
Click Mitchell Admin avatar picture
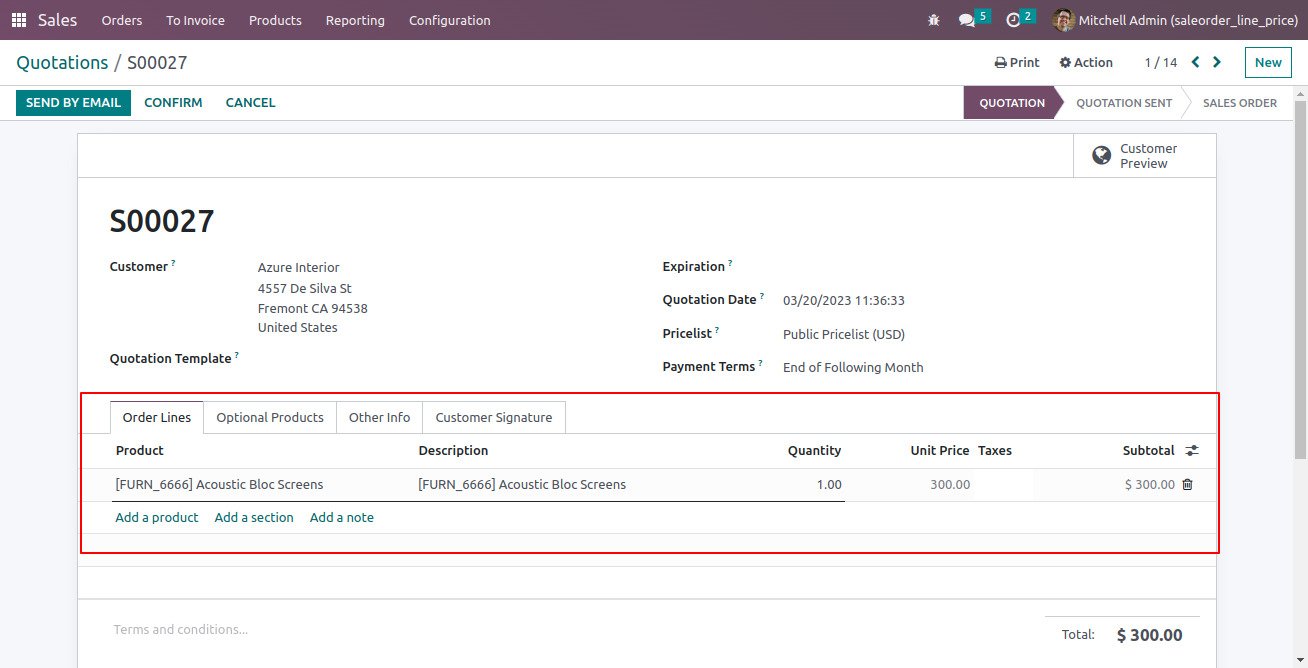pyautogui.click(x=1064, y=20)
